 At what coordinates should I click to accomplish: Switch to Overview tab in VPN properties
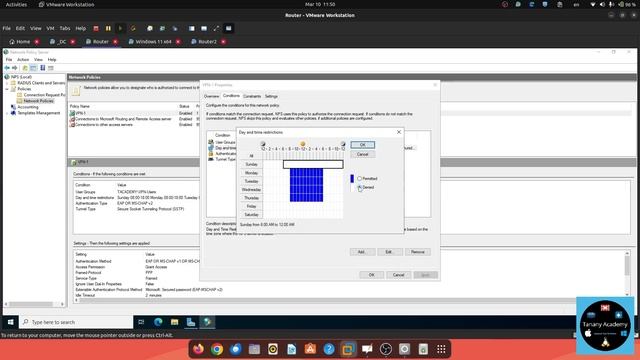[x=211, y=96]
